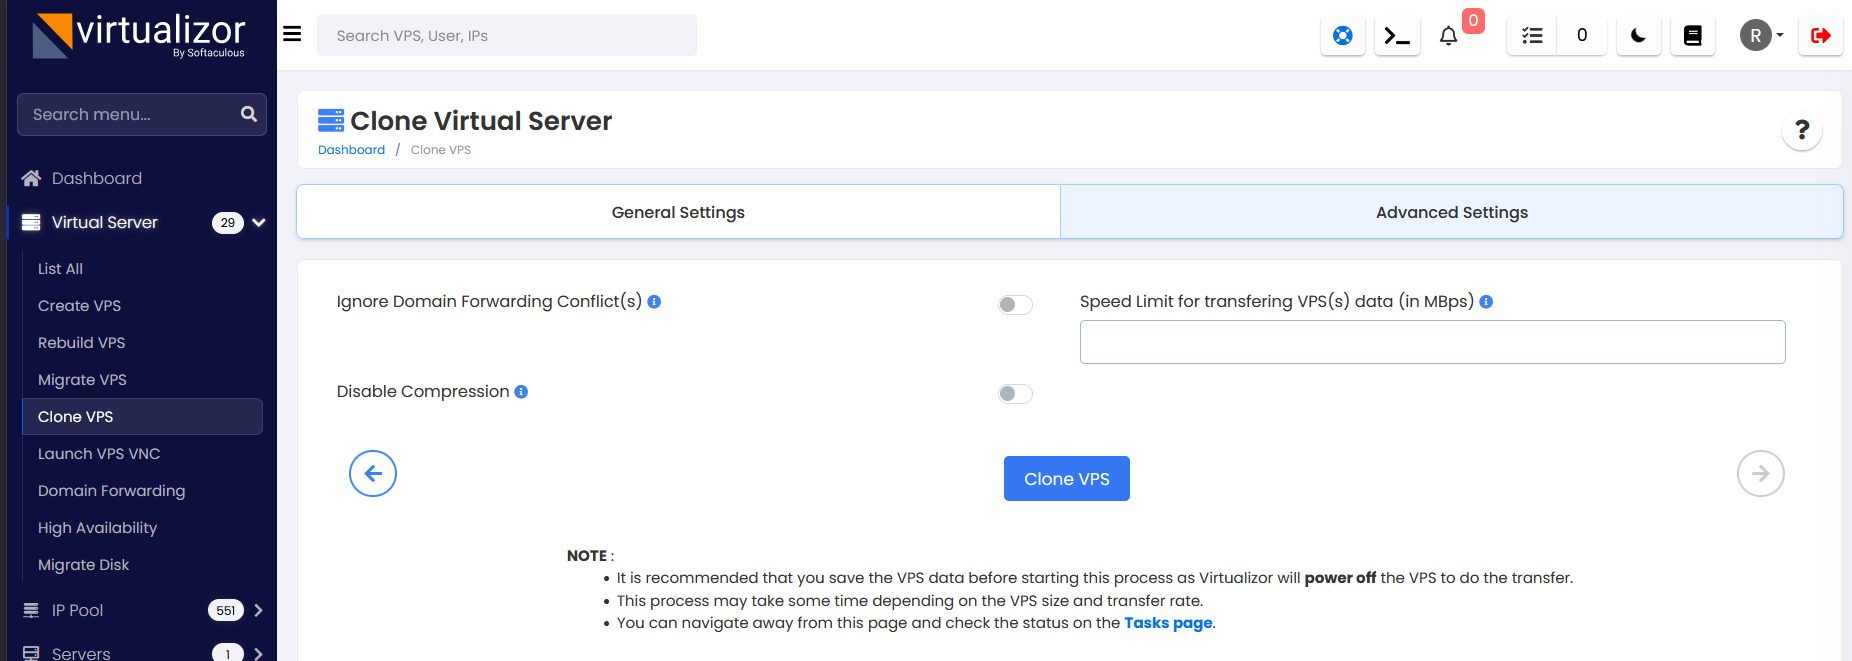
Task: Open the Tasks page link
Action: click(x=1167, y=623)
